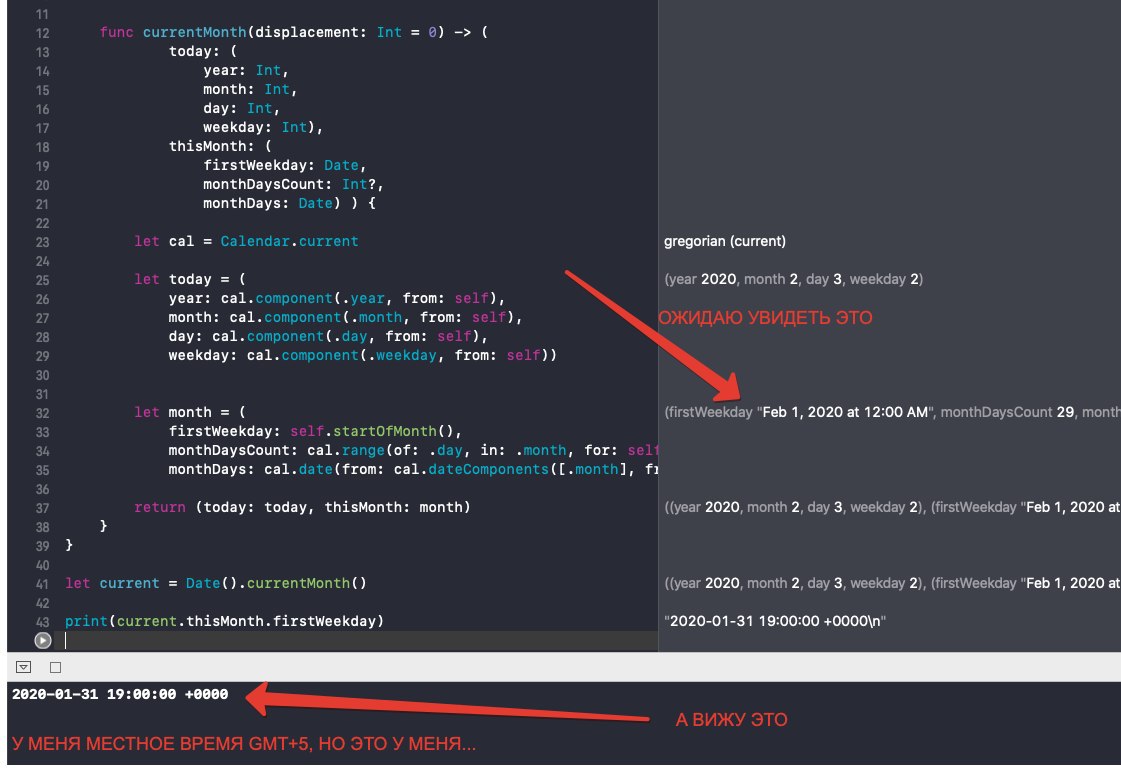
Task: Click line number 32 in gutter
Action: pos(42,413)
